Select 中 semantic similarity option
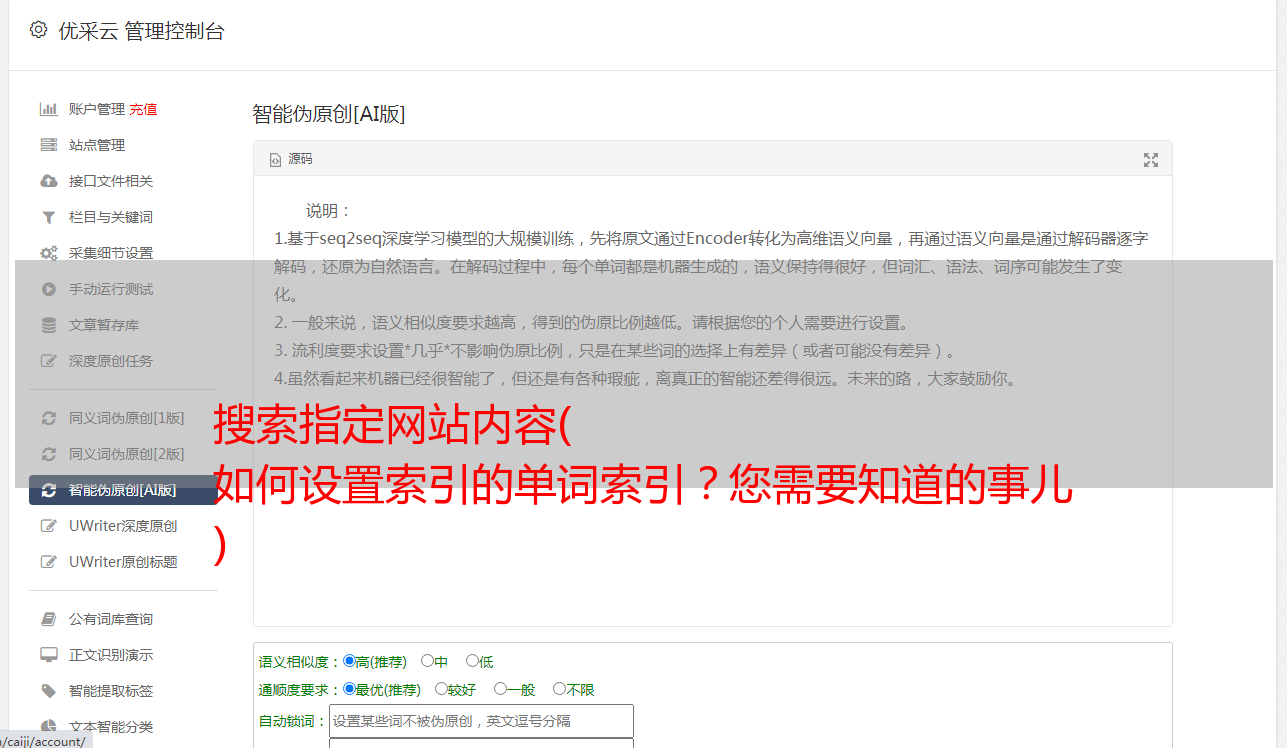The height and width of the screenshot is (748, 1287). (427, 661)
